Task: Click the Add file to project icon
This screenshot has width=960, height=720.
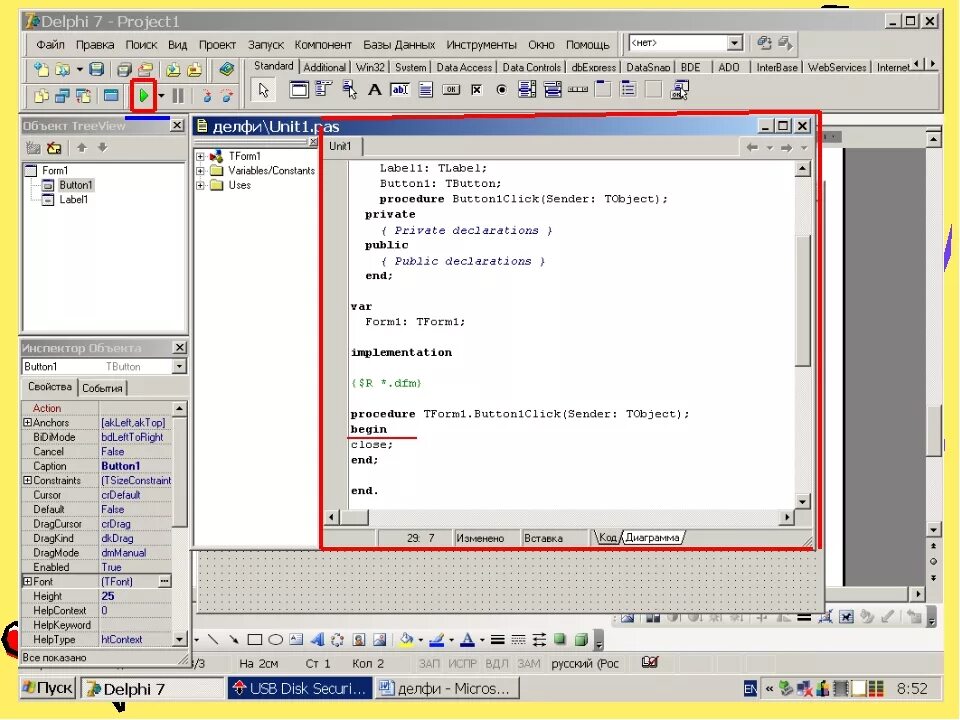Action: tap(173, 70)
